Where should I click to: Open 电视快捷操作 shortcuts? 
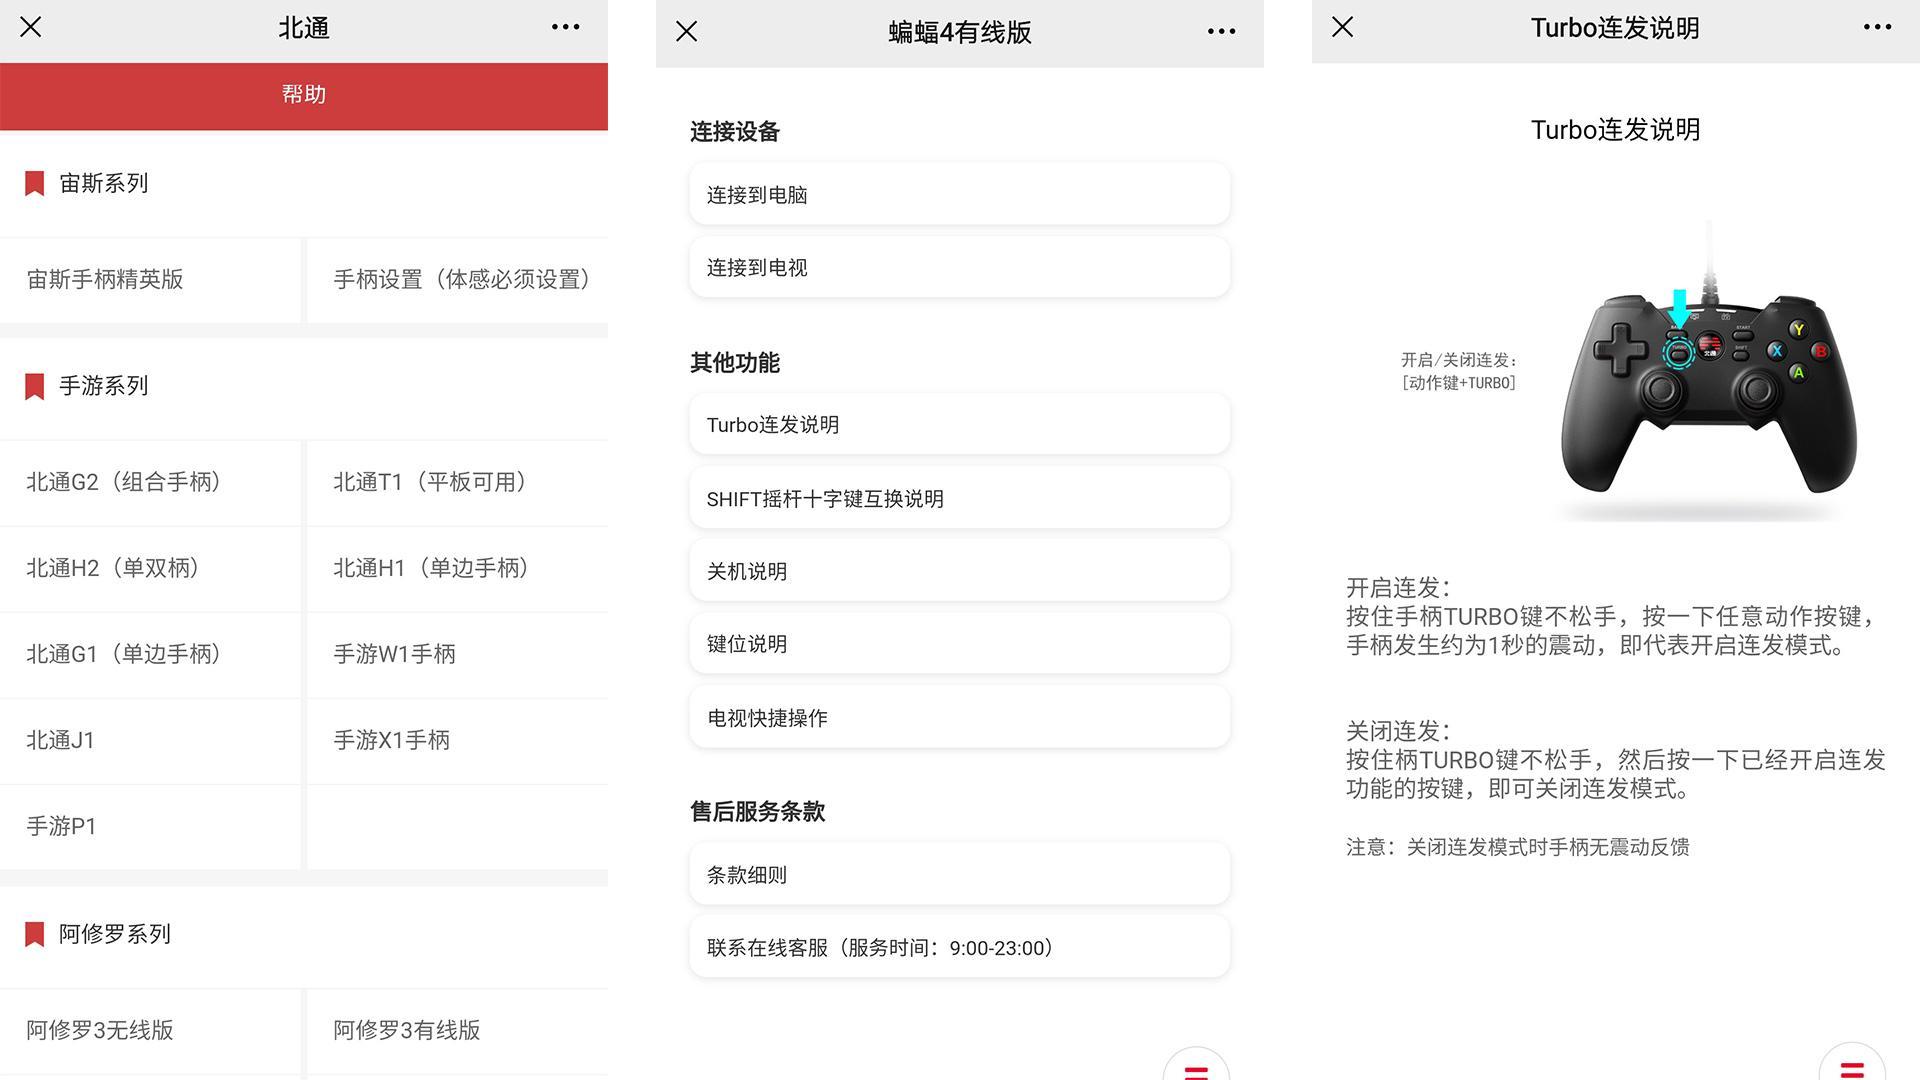(x=958, y=717)
